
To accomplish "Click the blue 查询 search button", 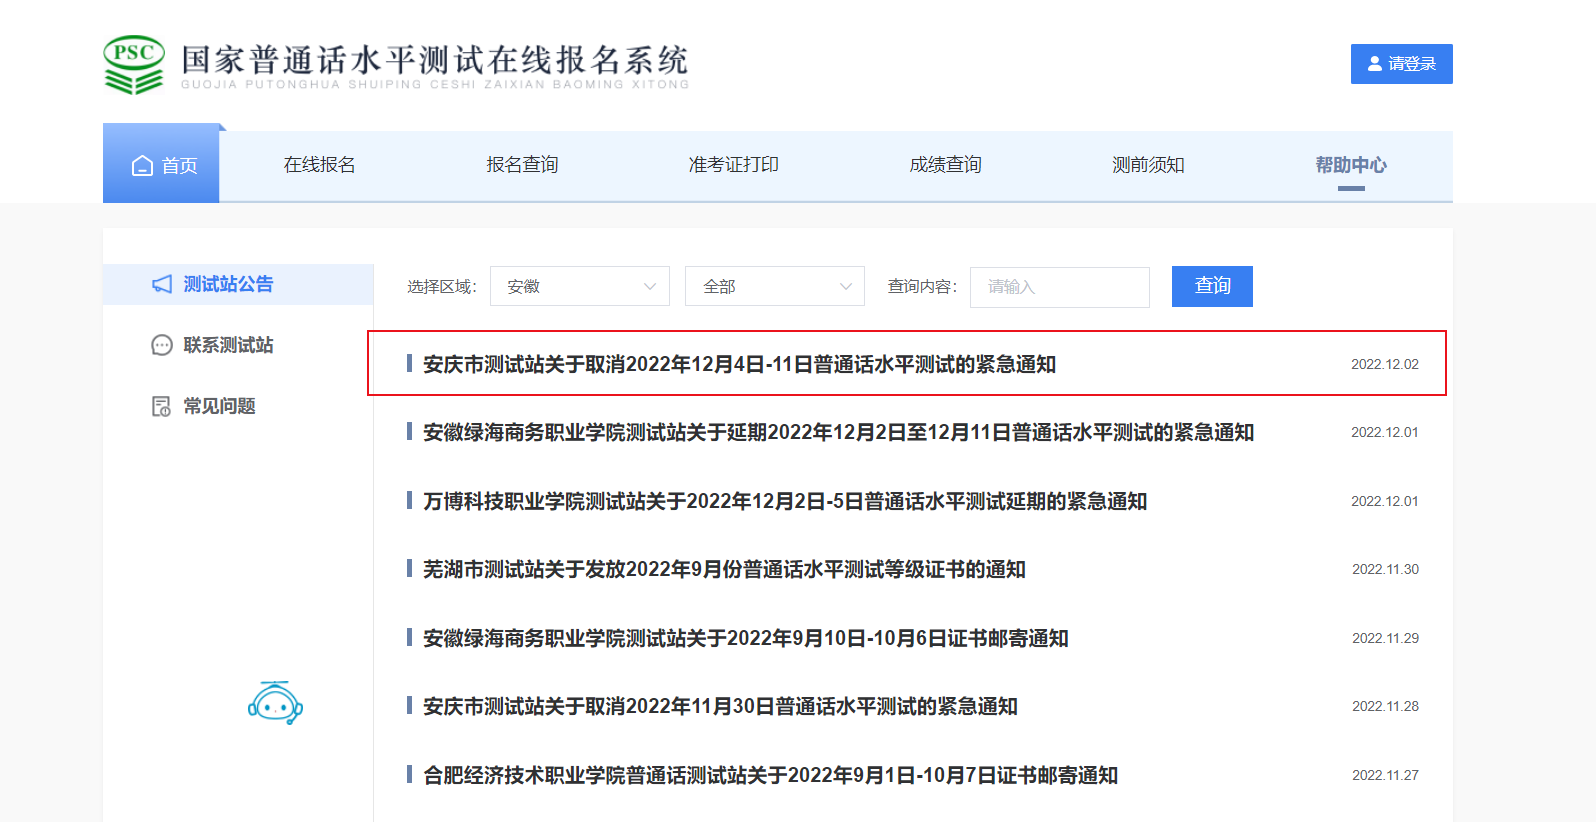I will 1212,286.
